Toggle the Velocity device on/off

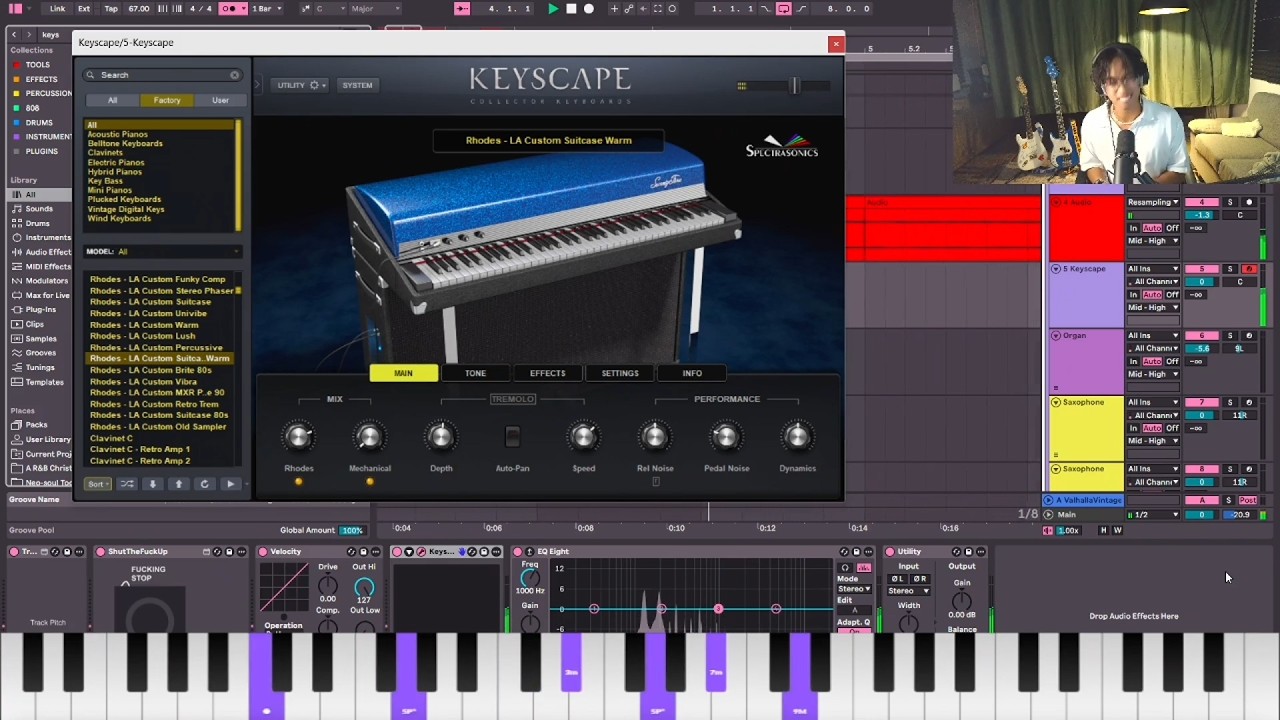(x=263, y=552)
